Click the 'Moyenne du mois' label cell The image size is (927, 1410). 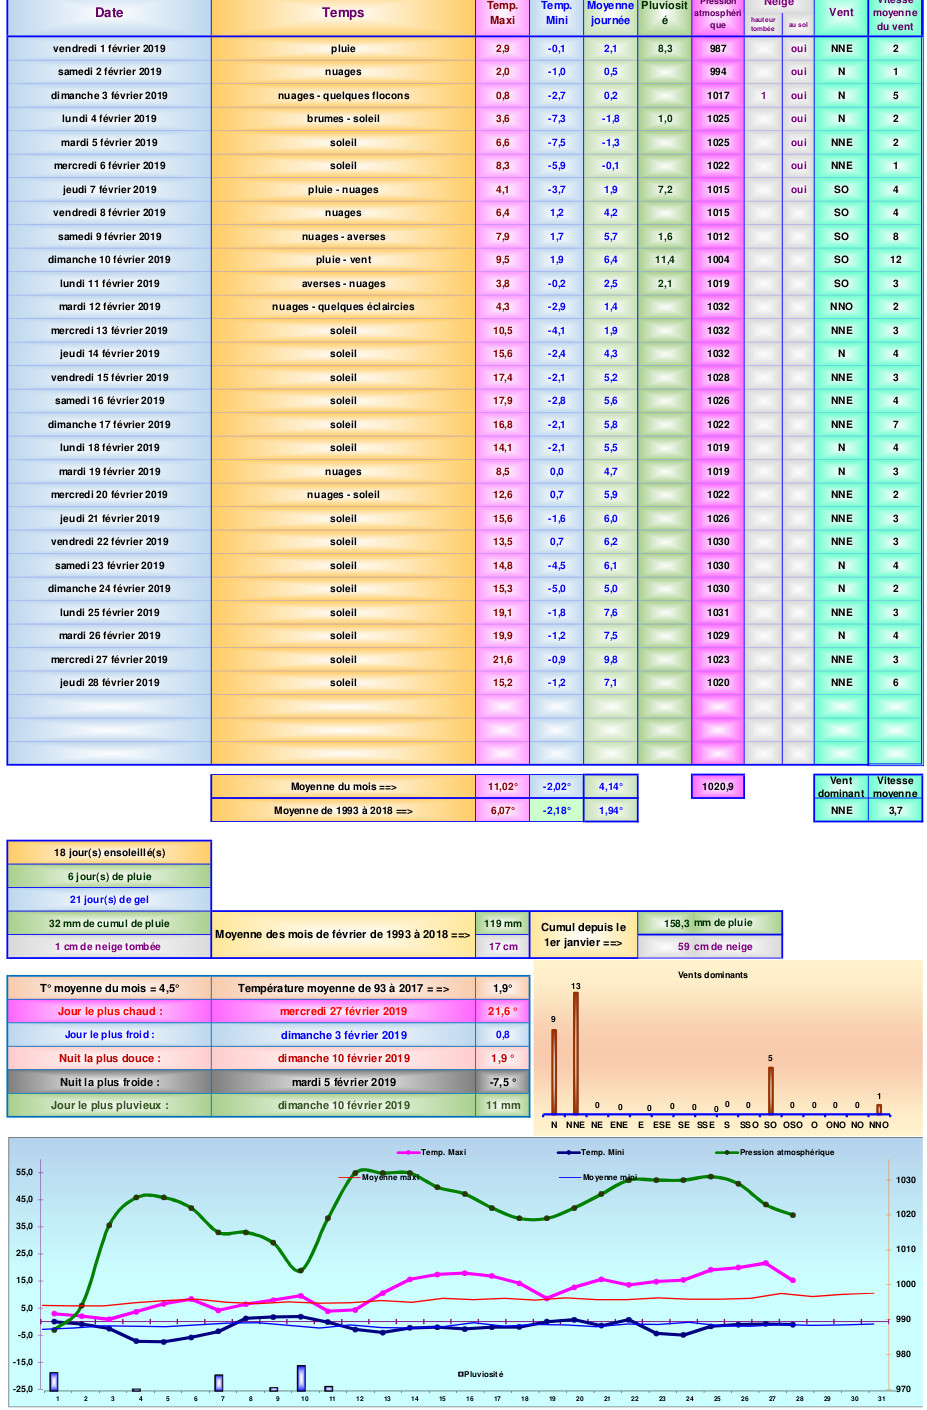point(343,787)
